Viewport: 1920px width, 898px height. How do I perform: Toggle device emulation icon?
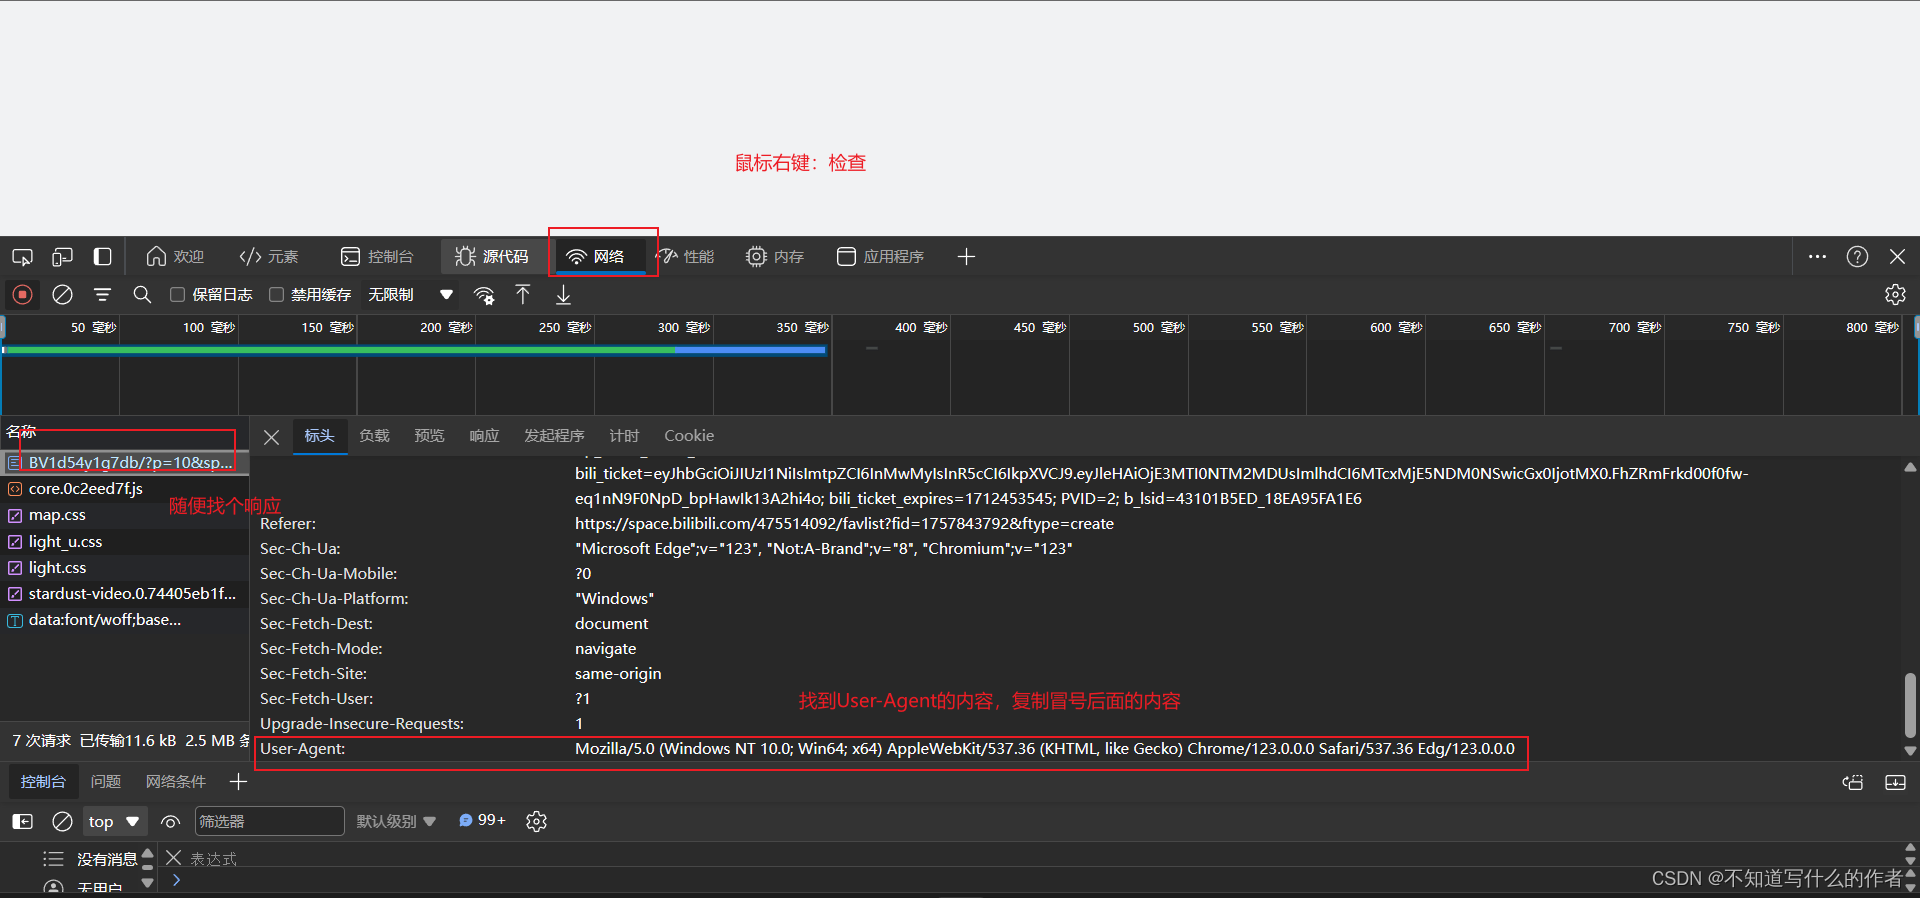62,257
